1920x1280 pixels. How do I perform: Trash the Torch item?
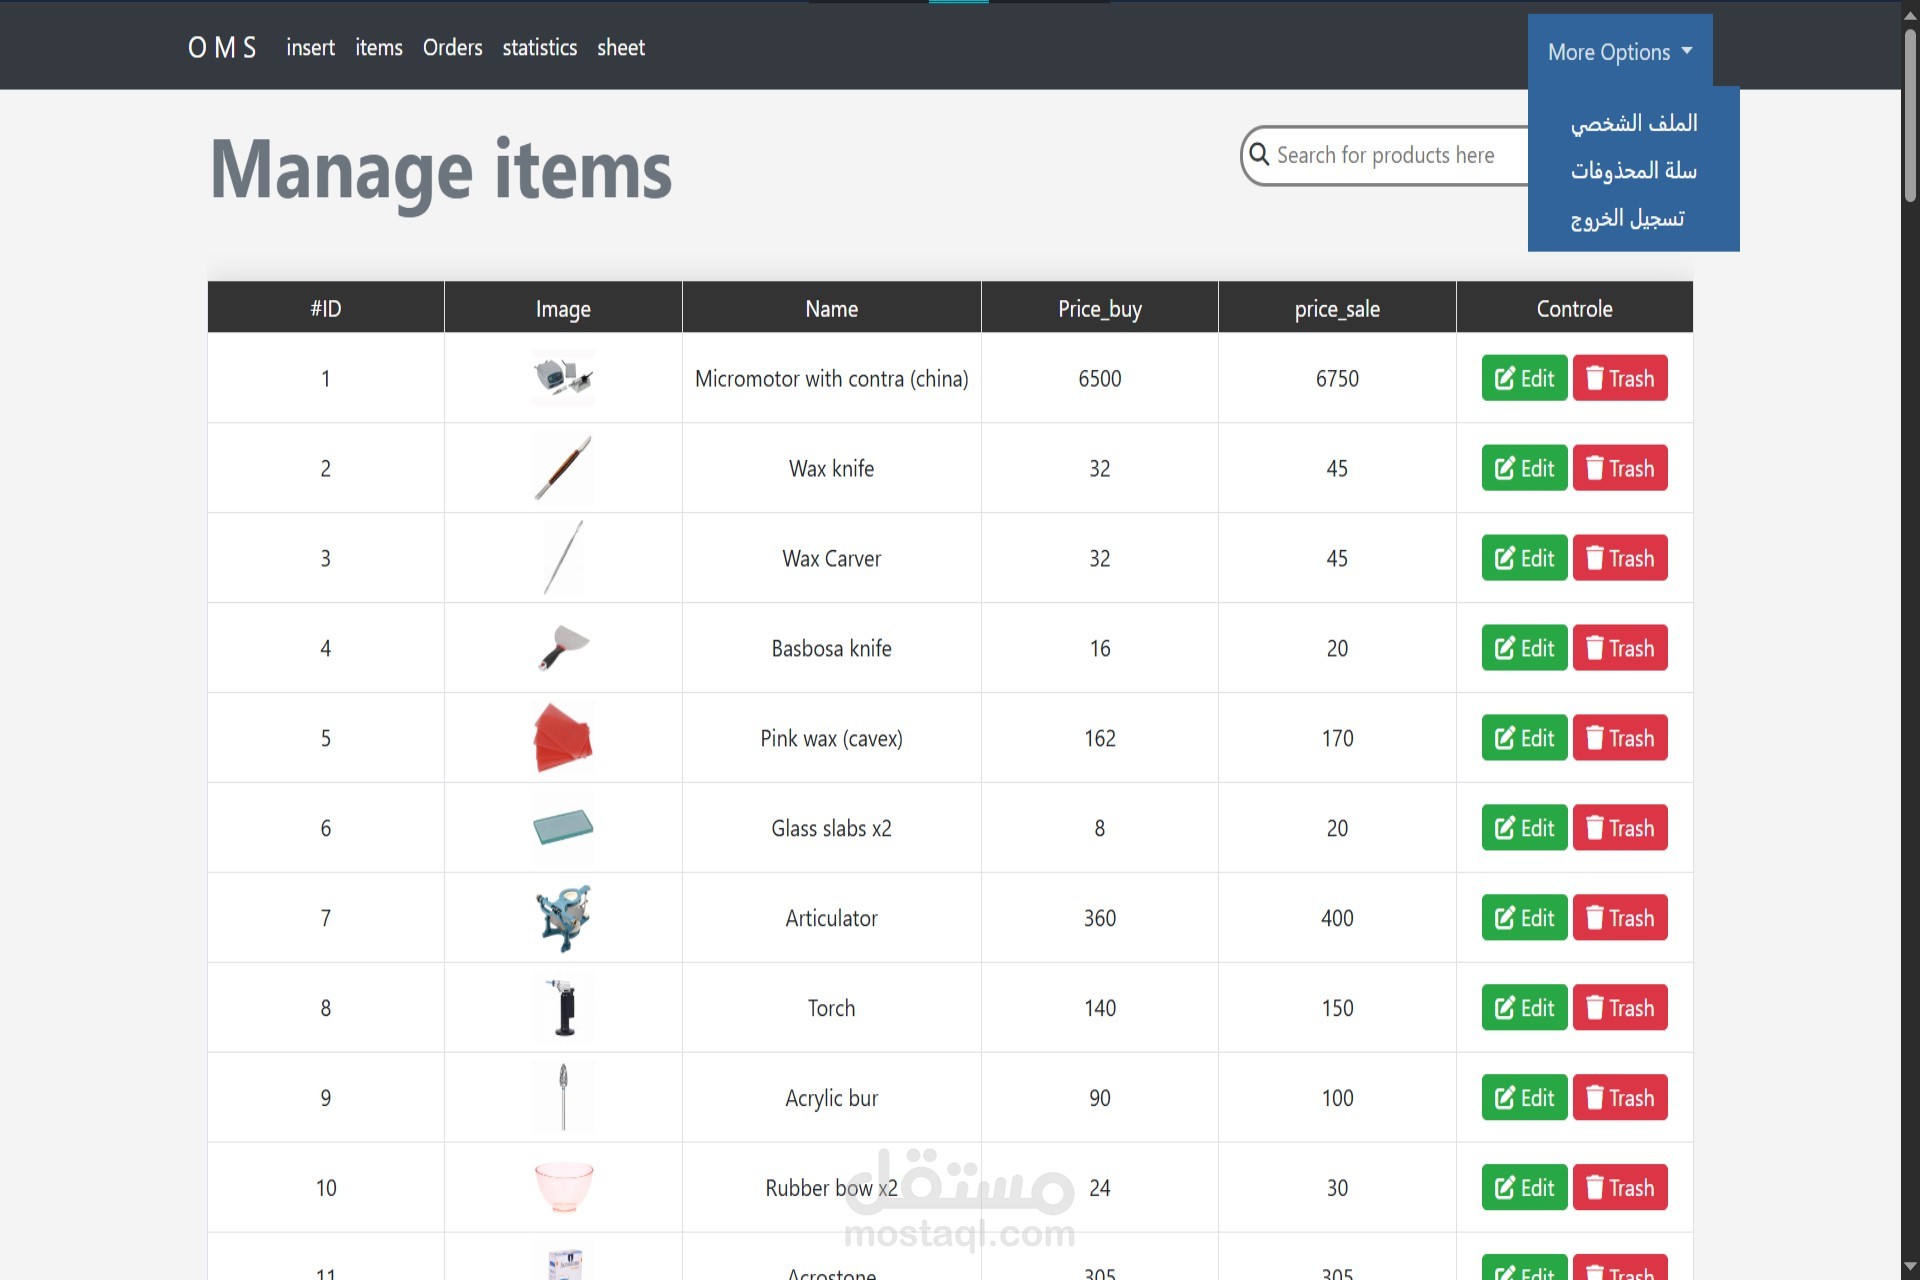[x=1620, y=1008]
